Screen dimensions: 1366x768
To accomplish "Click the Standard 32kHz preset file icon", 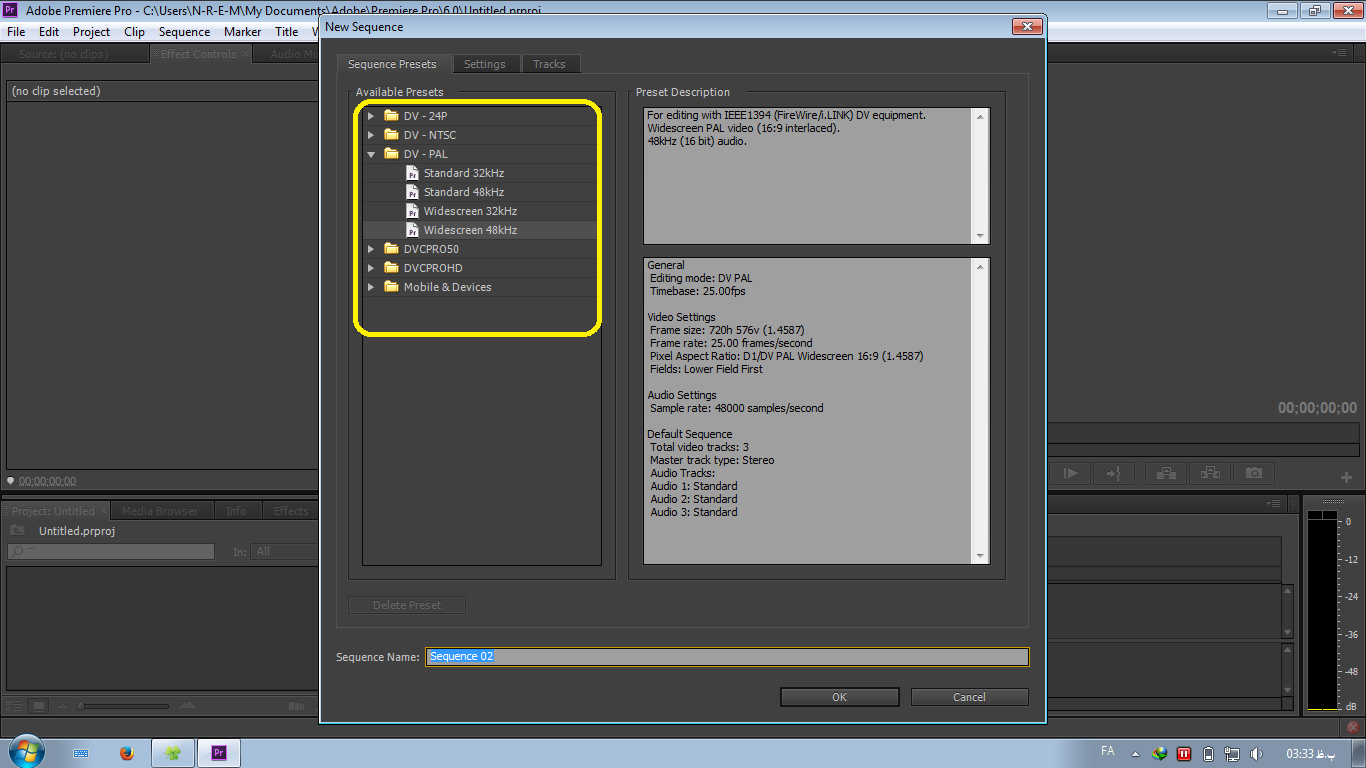I will coord(413,173).
